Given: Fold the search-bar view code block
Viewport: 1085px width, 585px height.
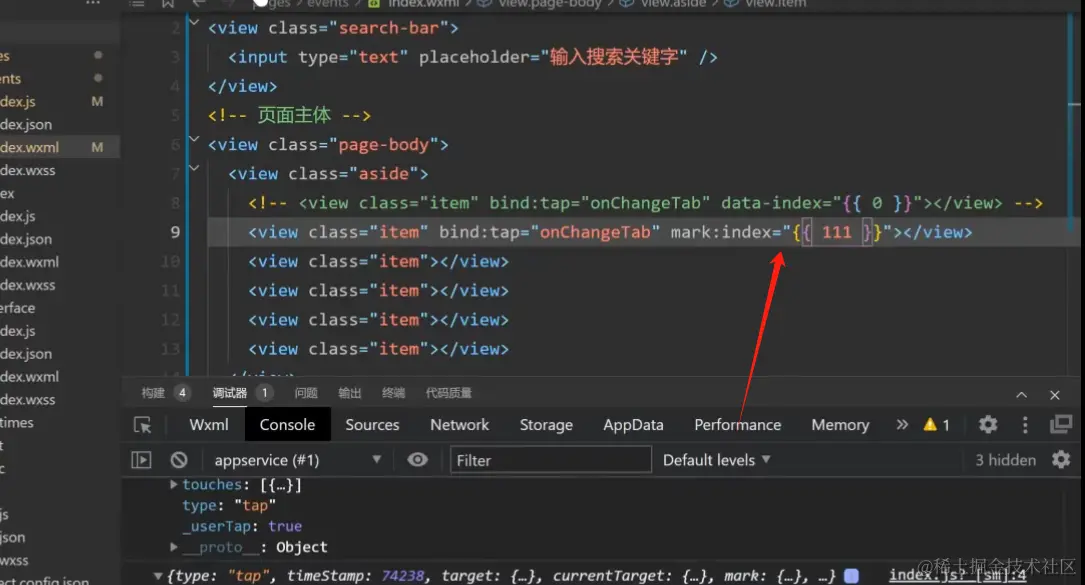Looking at the screenshot, I should [194, 22].
